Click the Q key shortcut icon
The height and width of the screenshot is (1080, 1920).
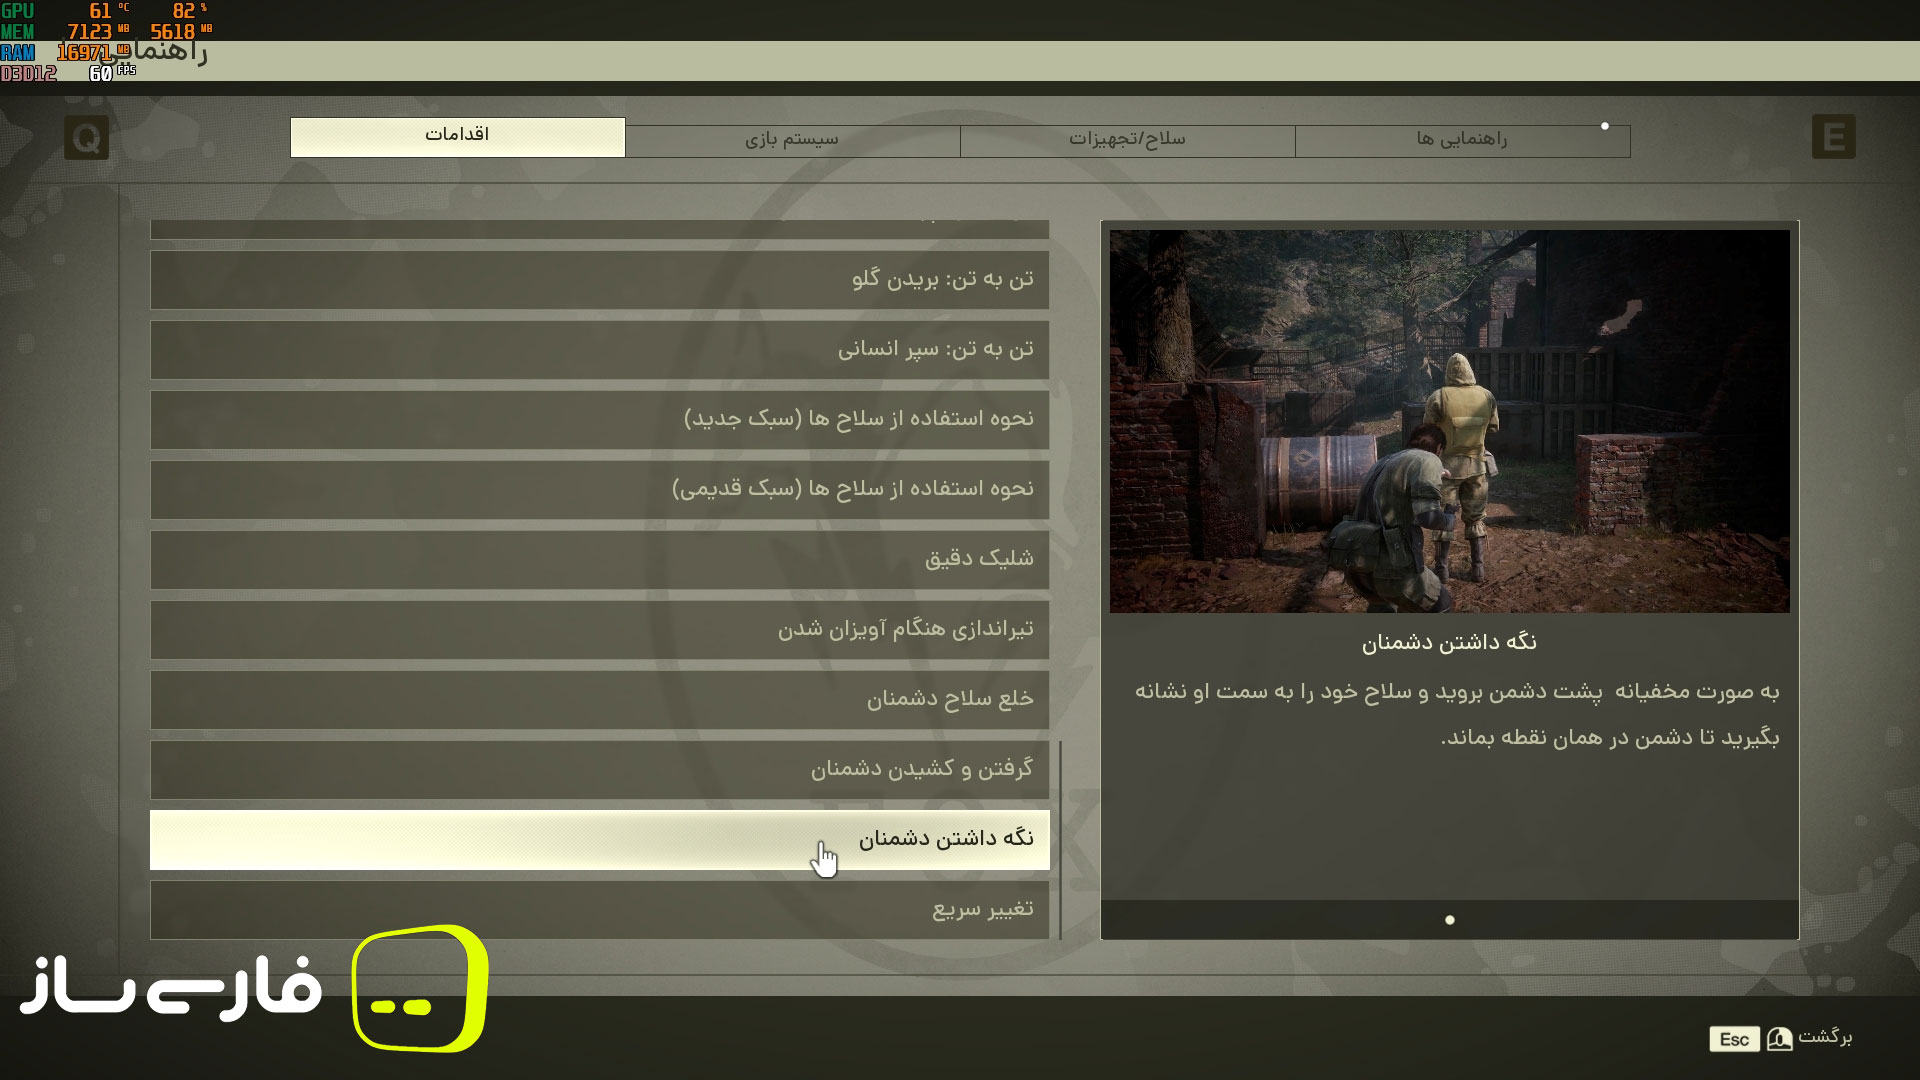(86, 138)
